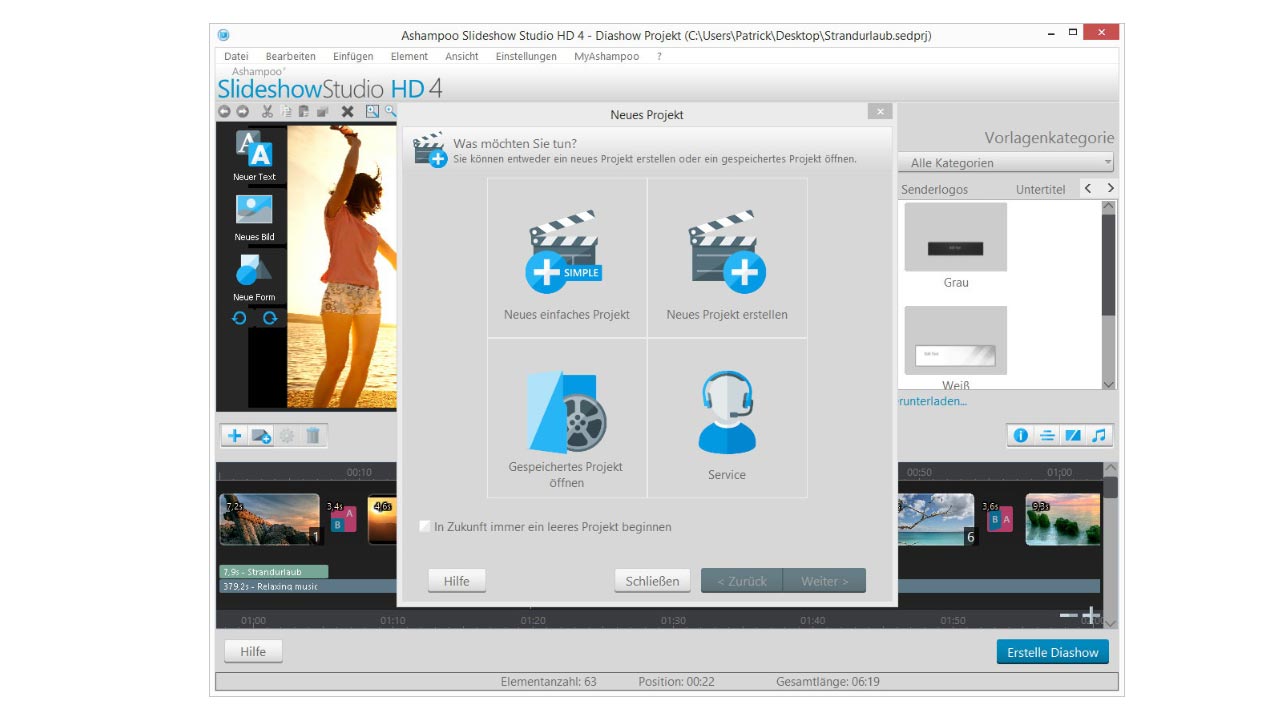Viewport: 1280px width, 720px height.
Task: Click the diagonal transition icon
Action: click(x=1073, y=435)
